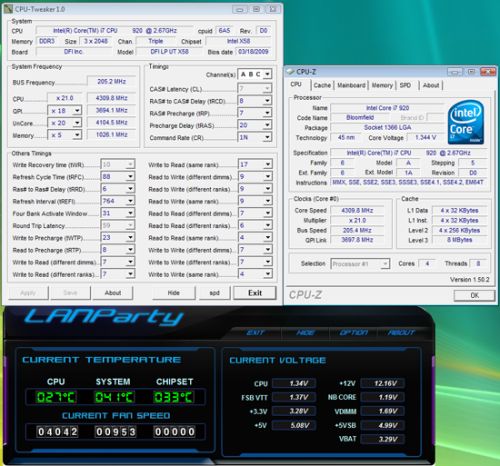Open the QPI multiplier x 18 dropdown
This screenshot has height=466, width=500.
[65, 111]
